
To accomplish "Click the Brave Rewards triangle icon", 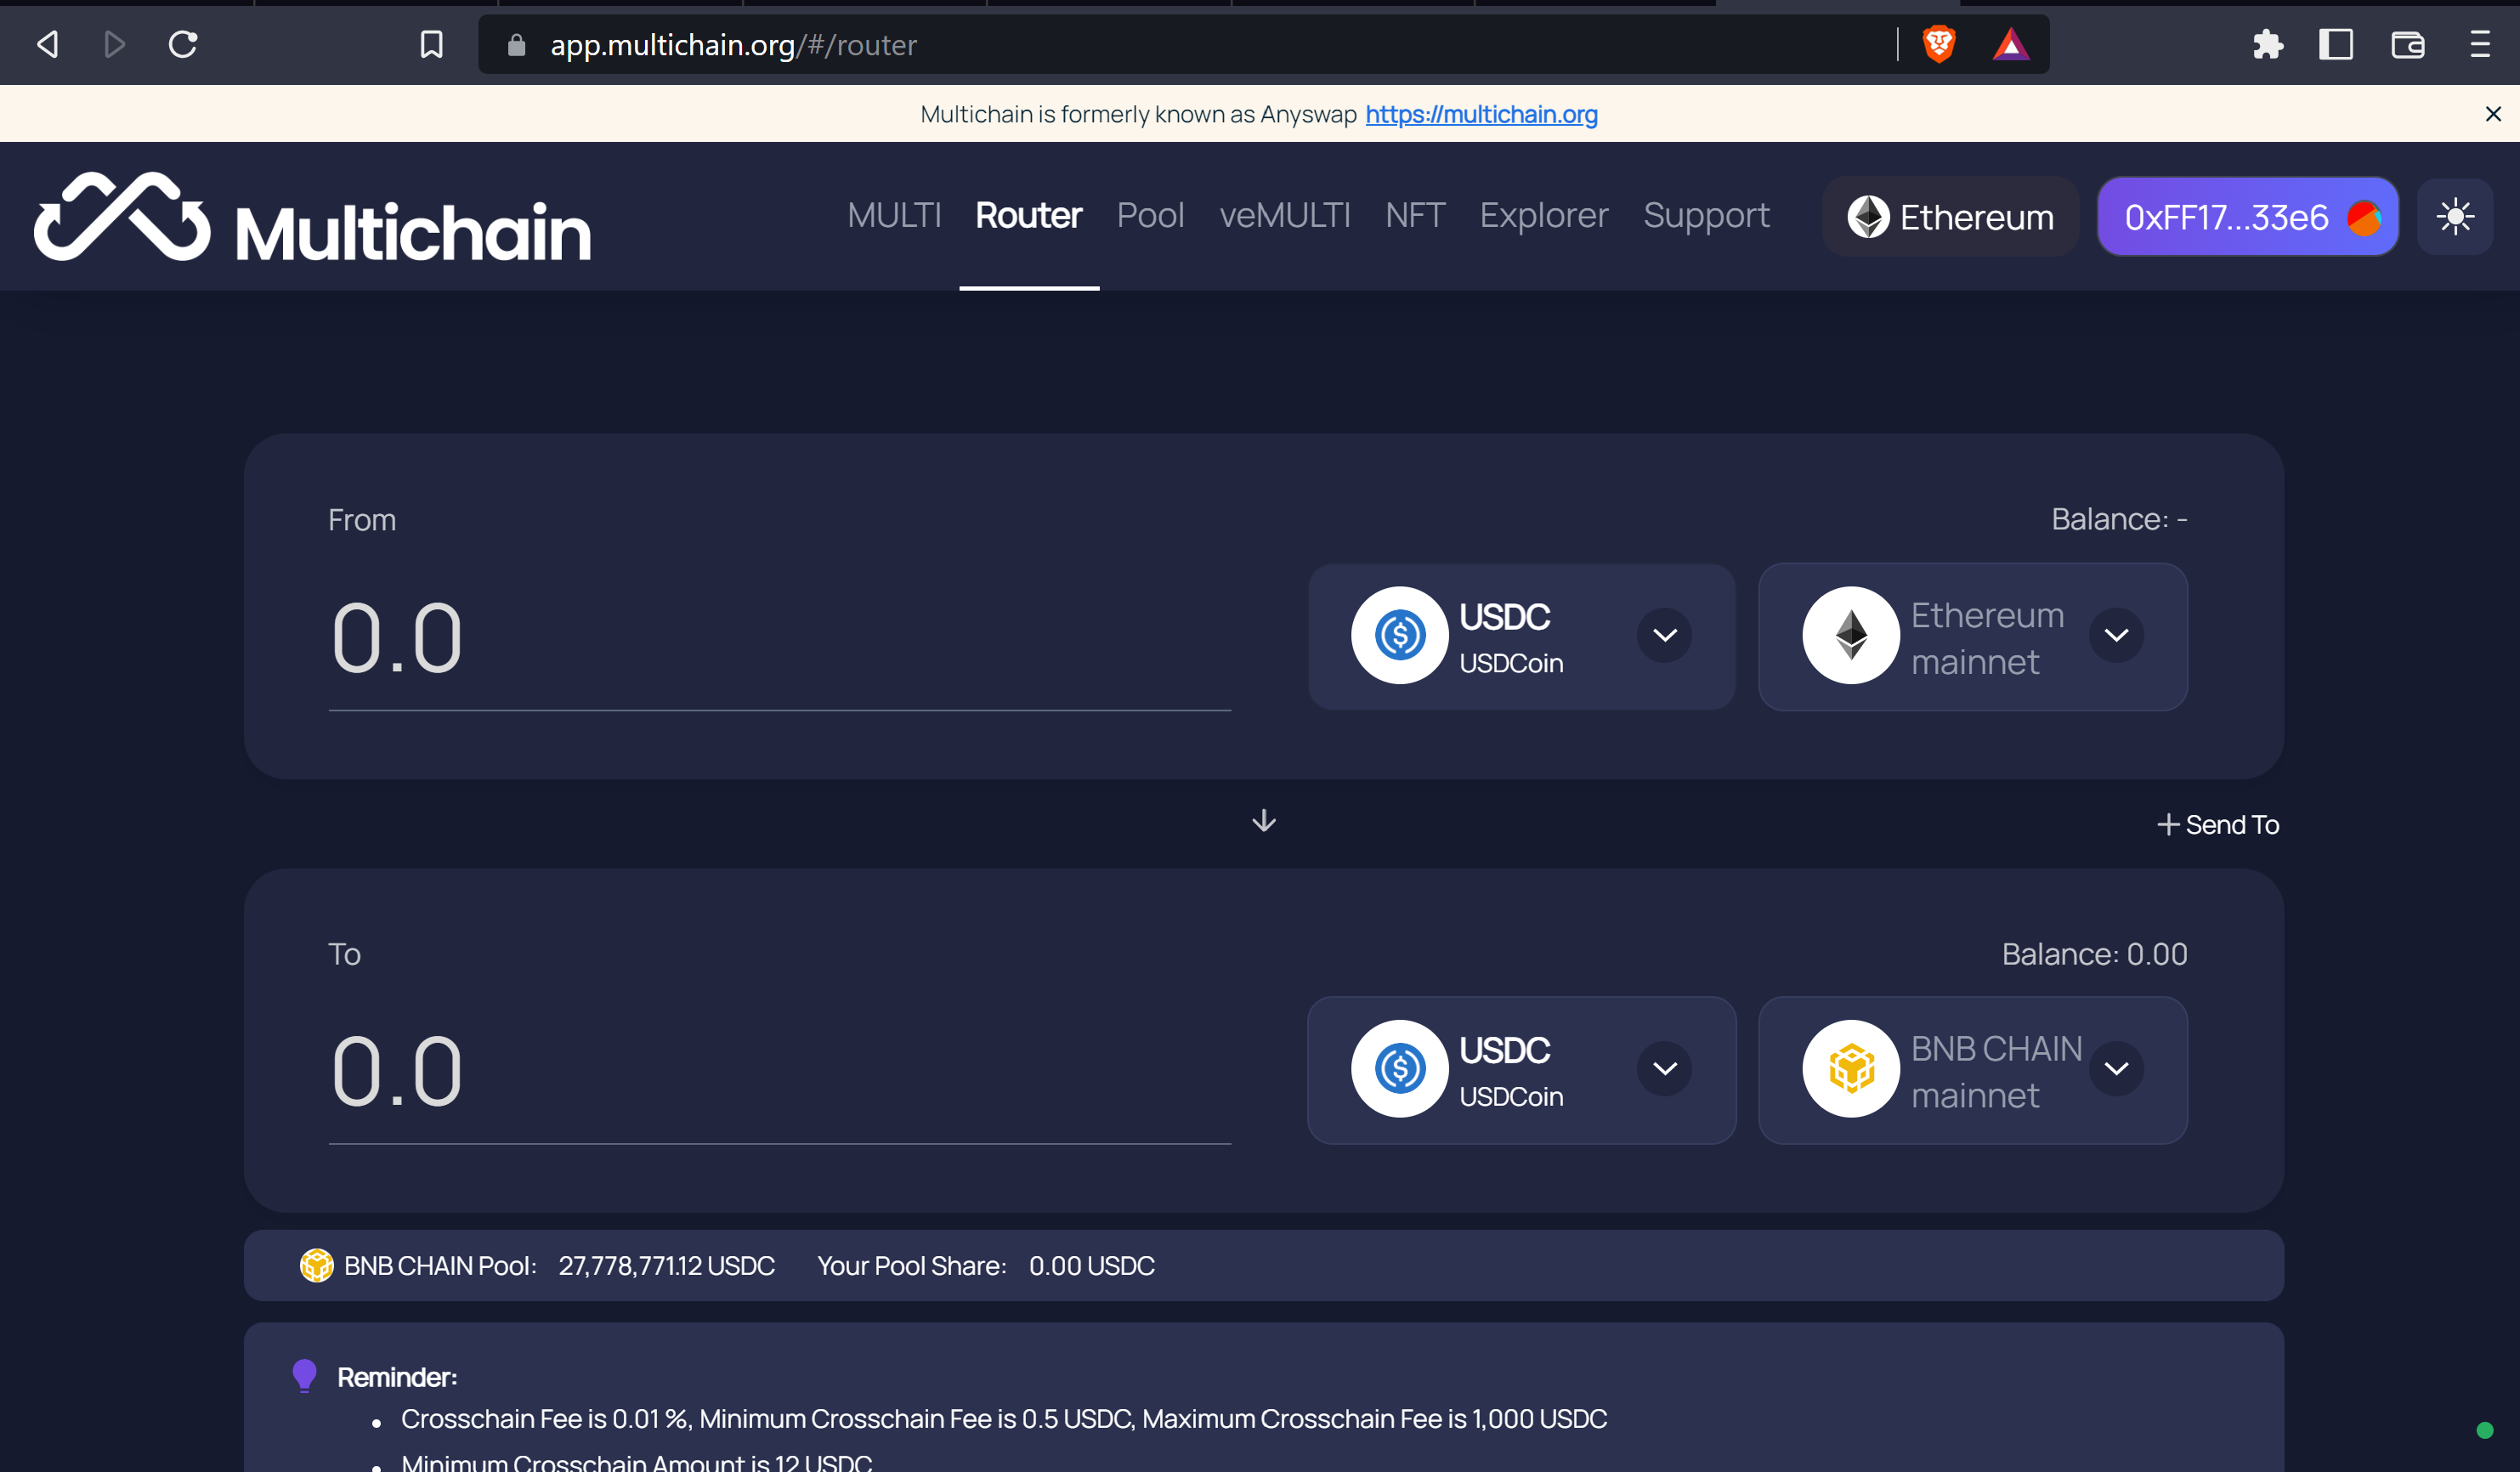I will [x=2010, y=44].
